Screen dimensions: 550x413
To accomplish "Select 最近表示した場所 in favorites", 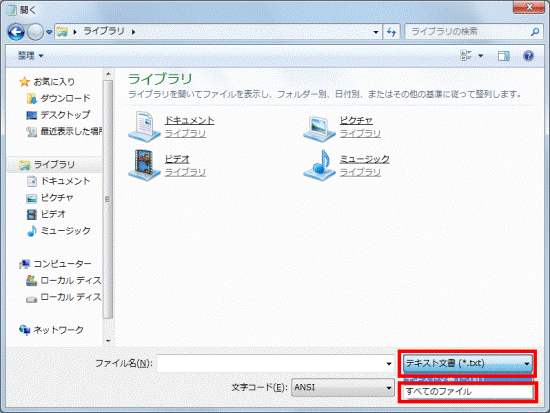I will click(71, 131).
